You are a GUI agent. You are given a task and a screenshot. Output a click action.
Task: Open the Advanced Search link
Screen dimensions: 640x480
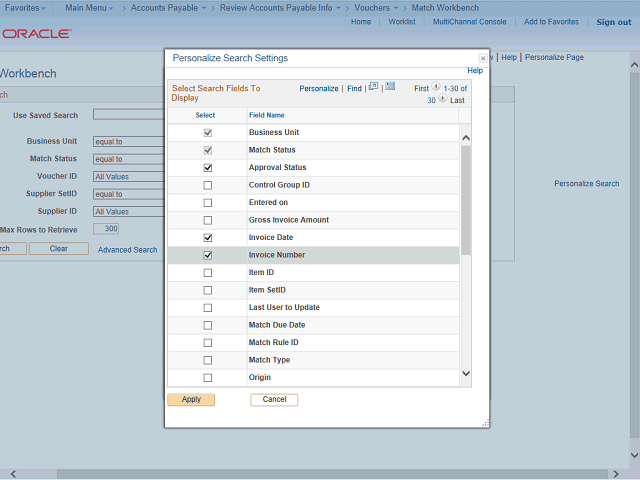(127, 250)
